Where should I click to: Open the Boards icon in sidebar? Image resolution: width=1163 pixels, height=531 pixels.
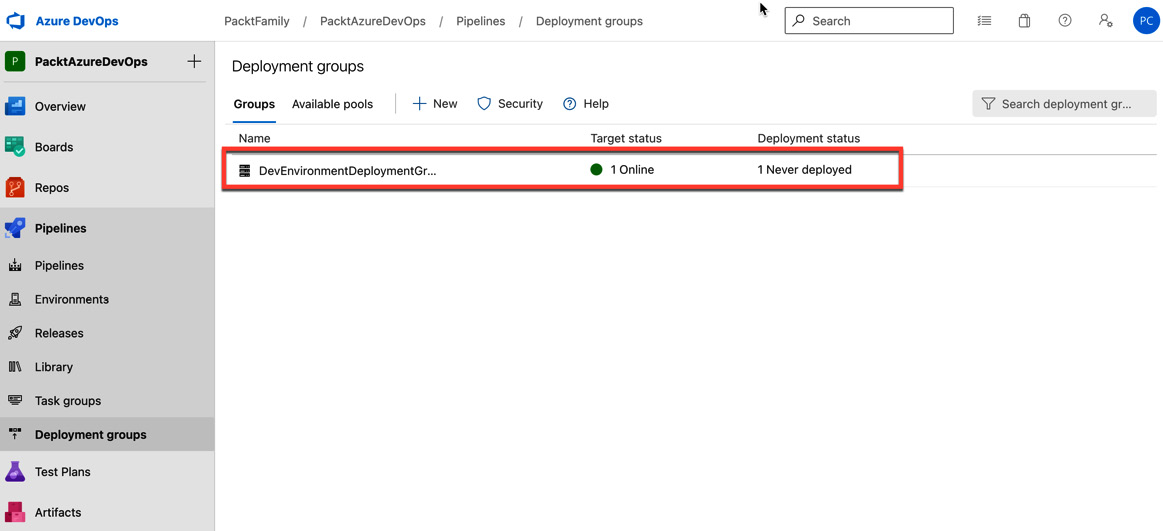point(16,147)
